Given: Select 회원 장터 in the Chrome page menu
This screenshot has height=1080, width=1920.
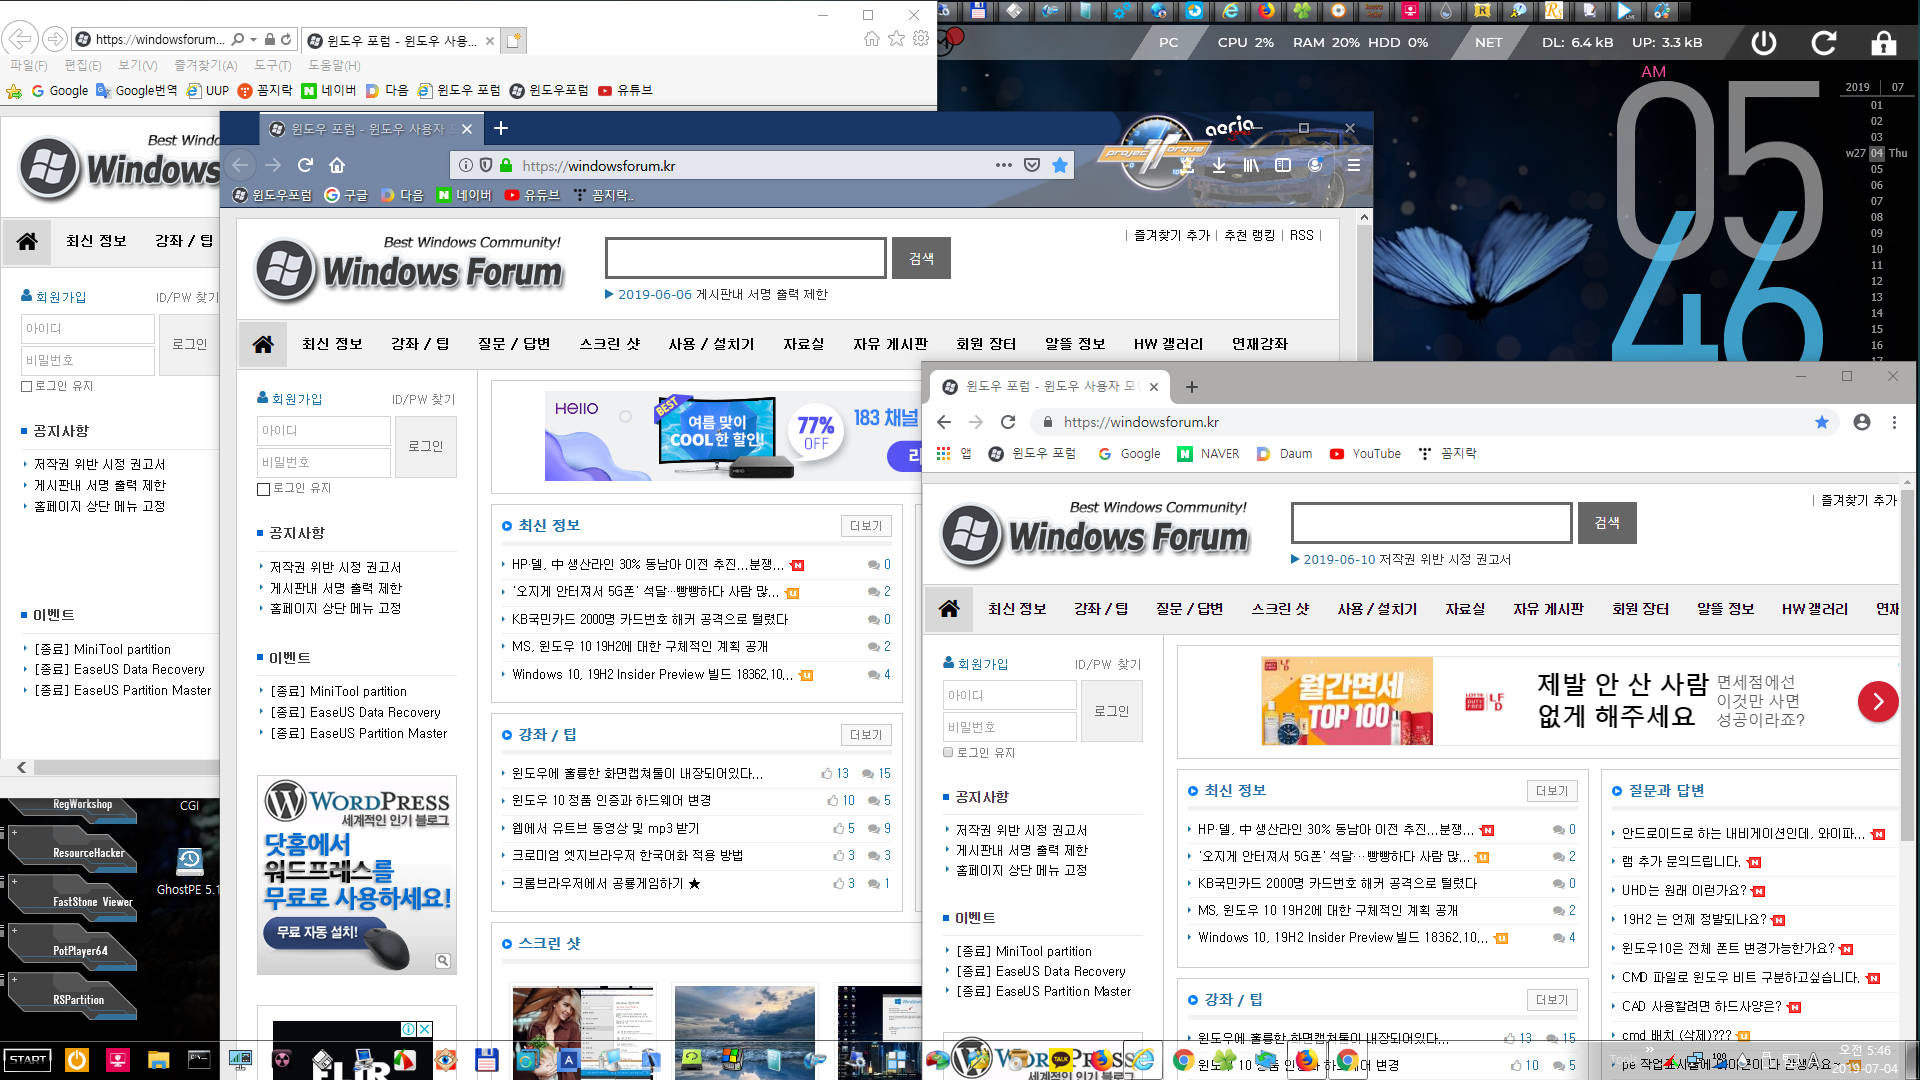Looking at the screenshot, I should pos(1640,609).
